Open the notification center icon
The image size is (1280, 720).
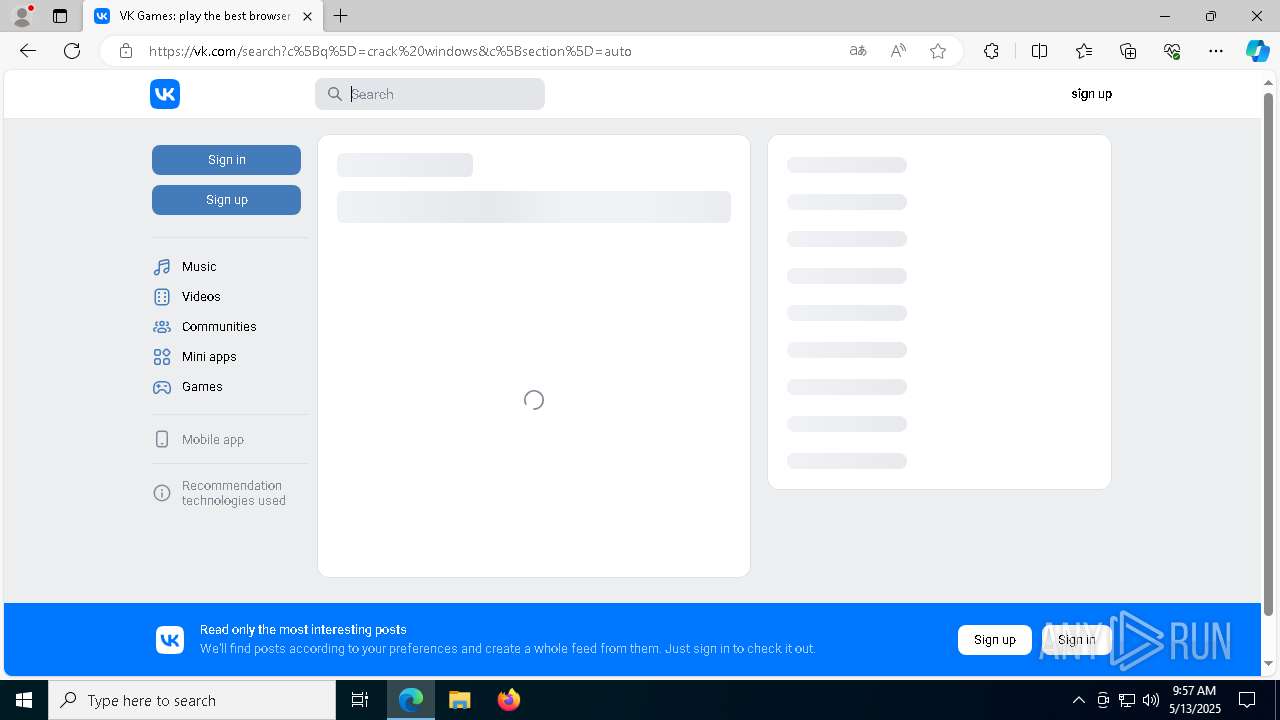pyautogui.click(x=1247, y=700)
